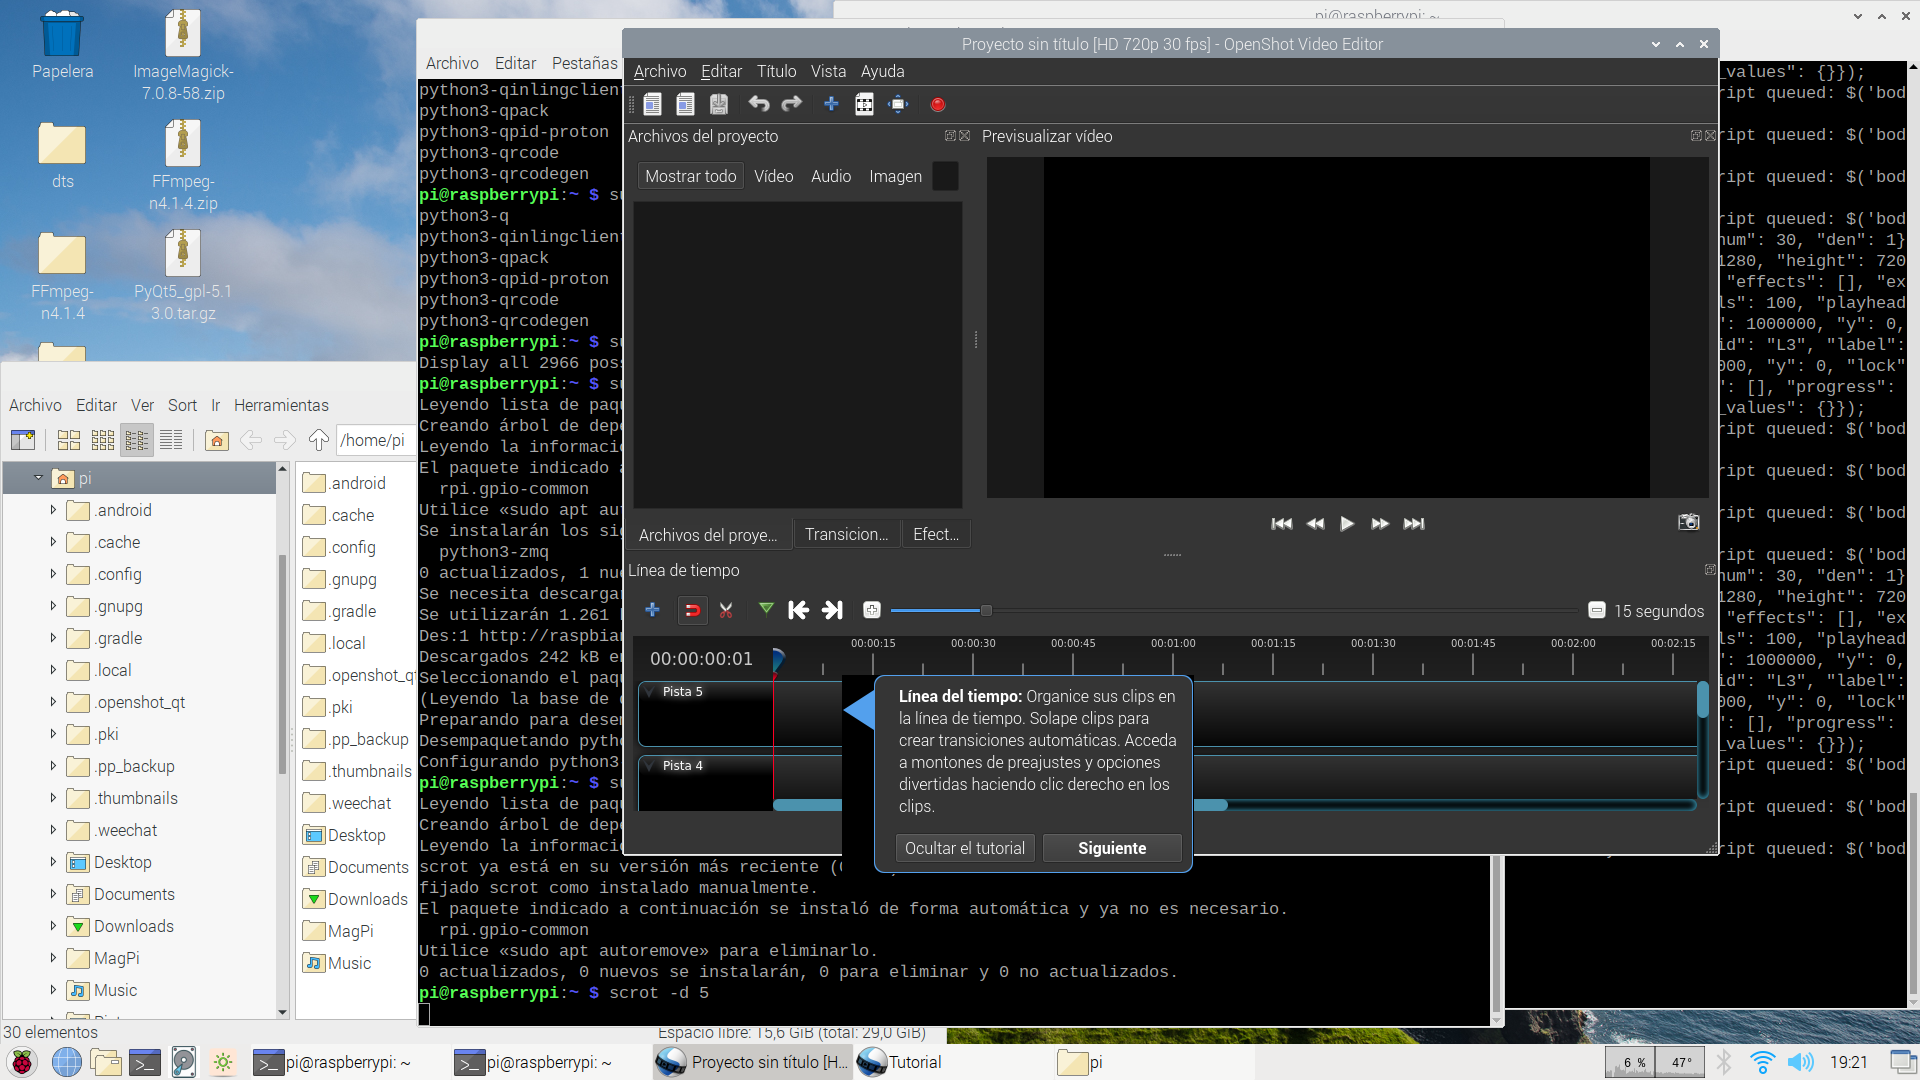Screen dimensions: 1920x1080
Task: Toggle the magnet snapping tool
Action: (x=691, y=610)
